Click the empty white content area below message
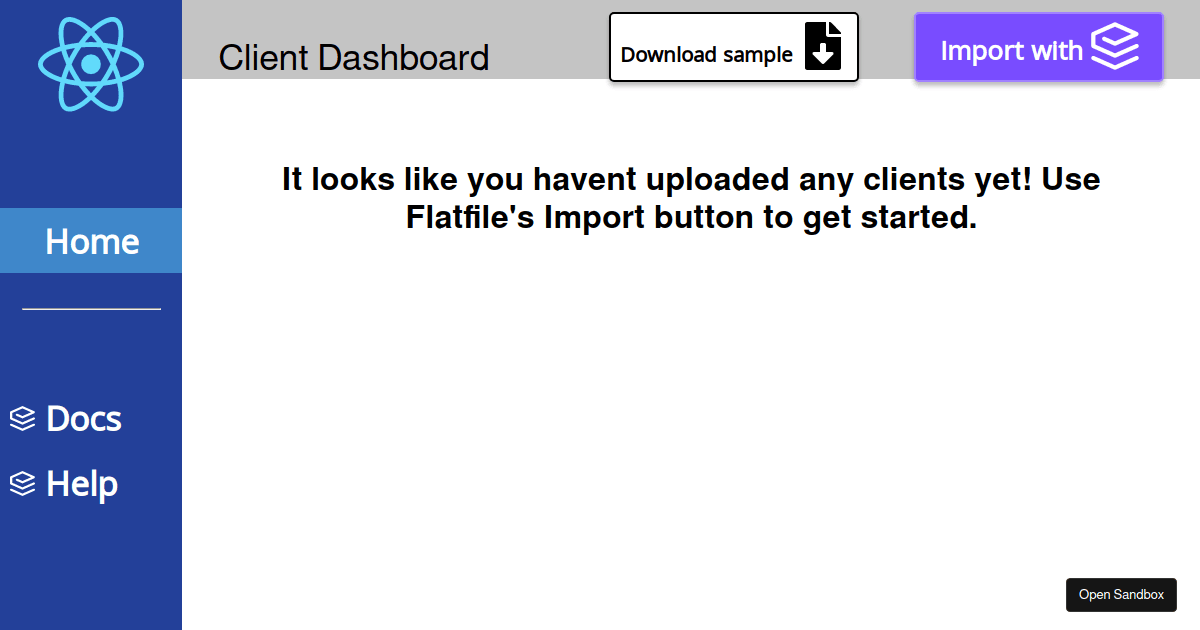Viewport: 1200px width, 630px height. click(x=690, y=420)
